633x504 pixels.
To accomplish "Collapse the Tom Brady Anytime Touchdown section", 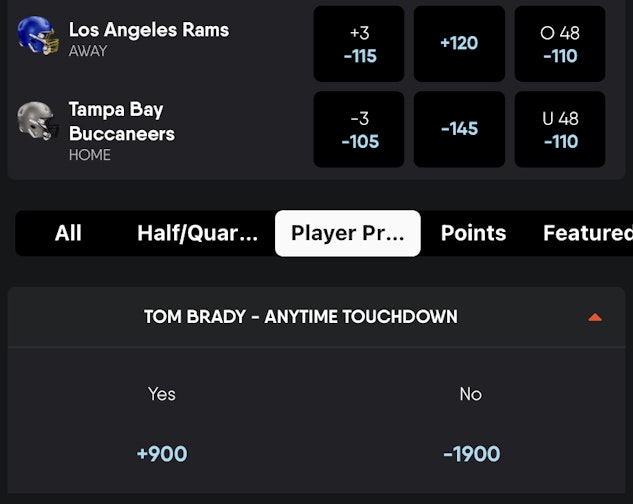I will tap(595, 317).
